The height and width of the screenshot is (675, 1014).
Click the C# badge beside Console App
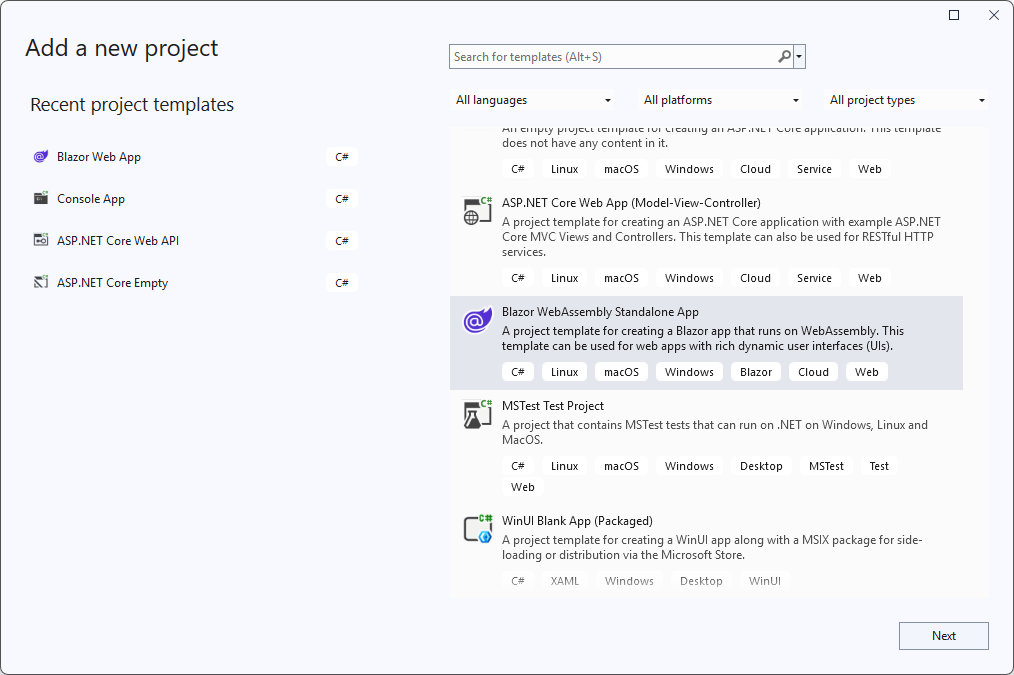click(341, 198)
